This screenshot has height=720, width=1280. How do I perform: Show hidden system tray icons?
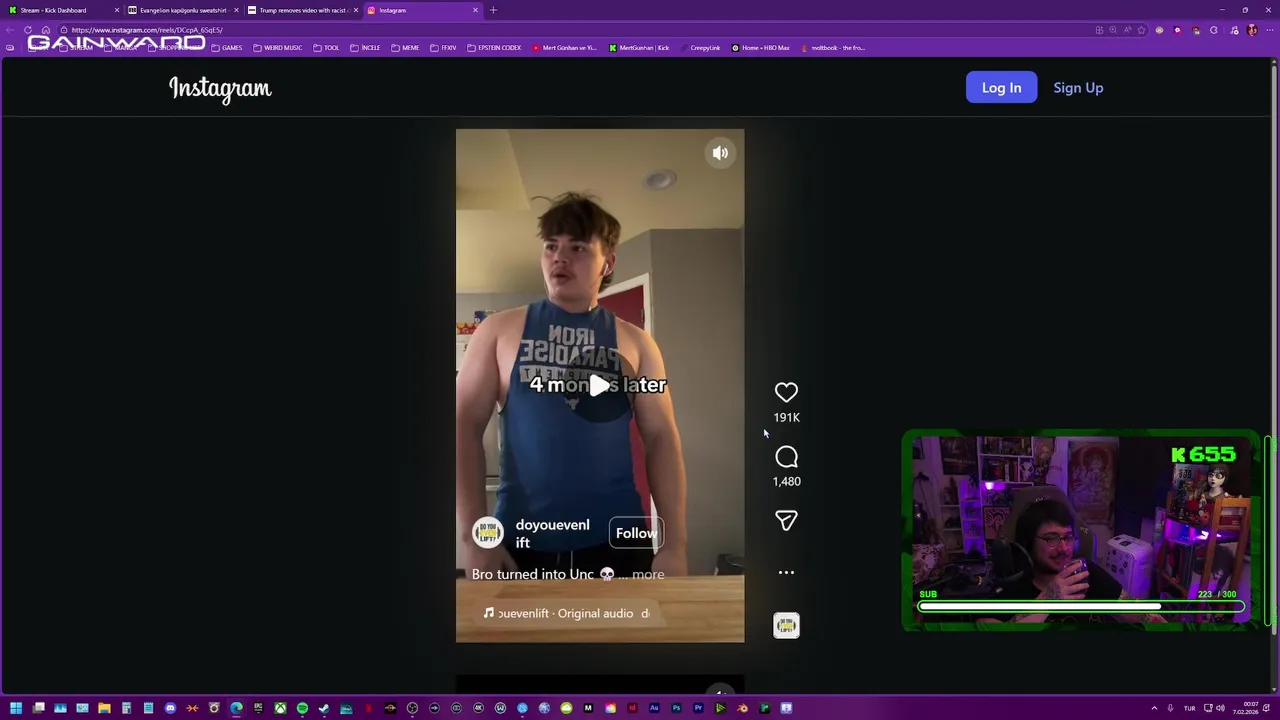1154,708
